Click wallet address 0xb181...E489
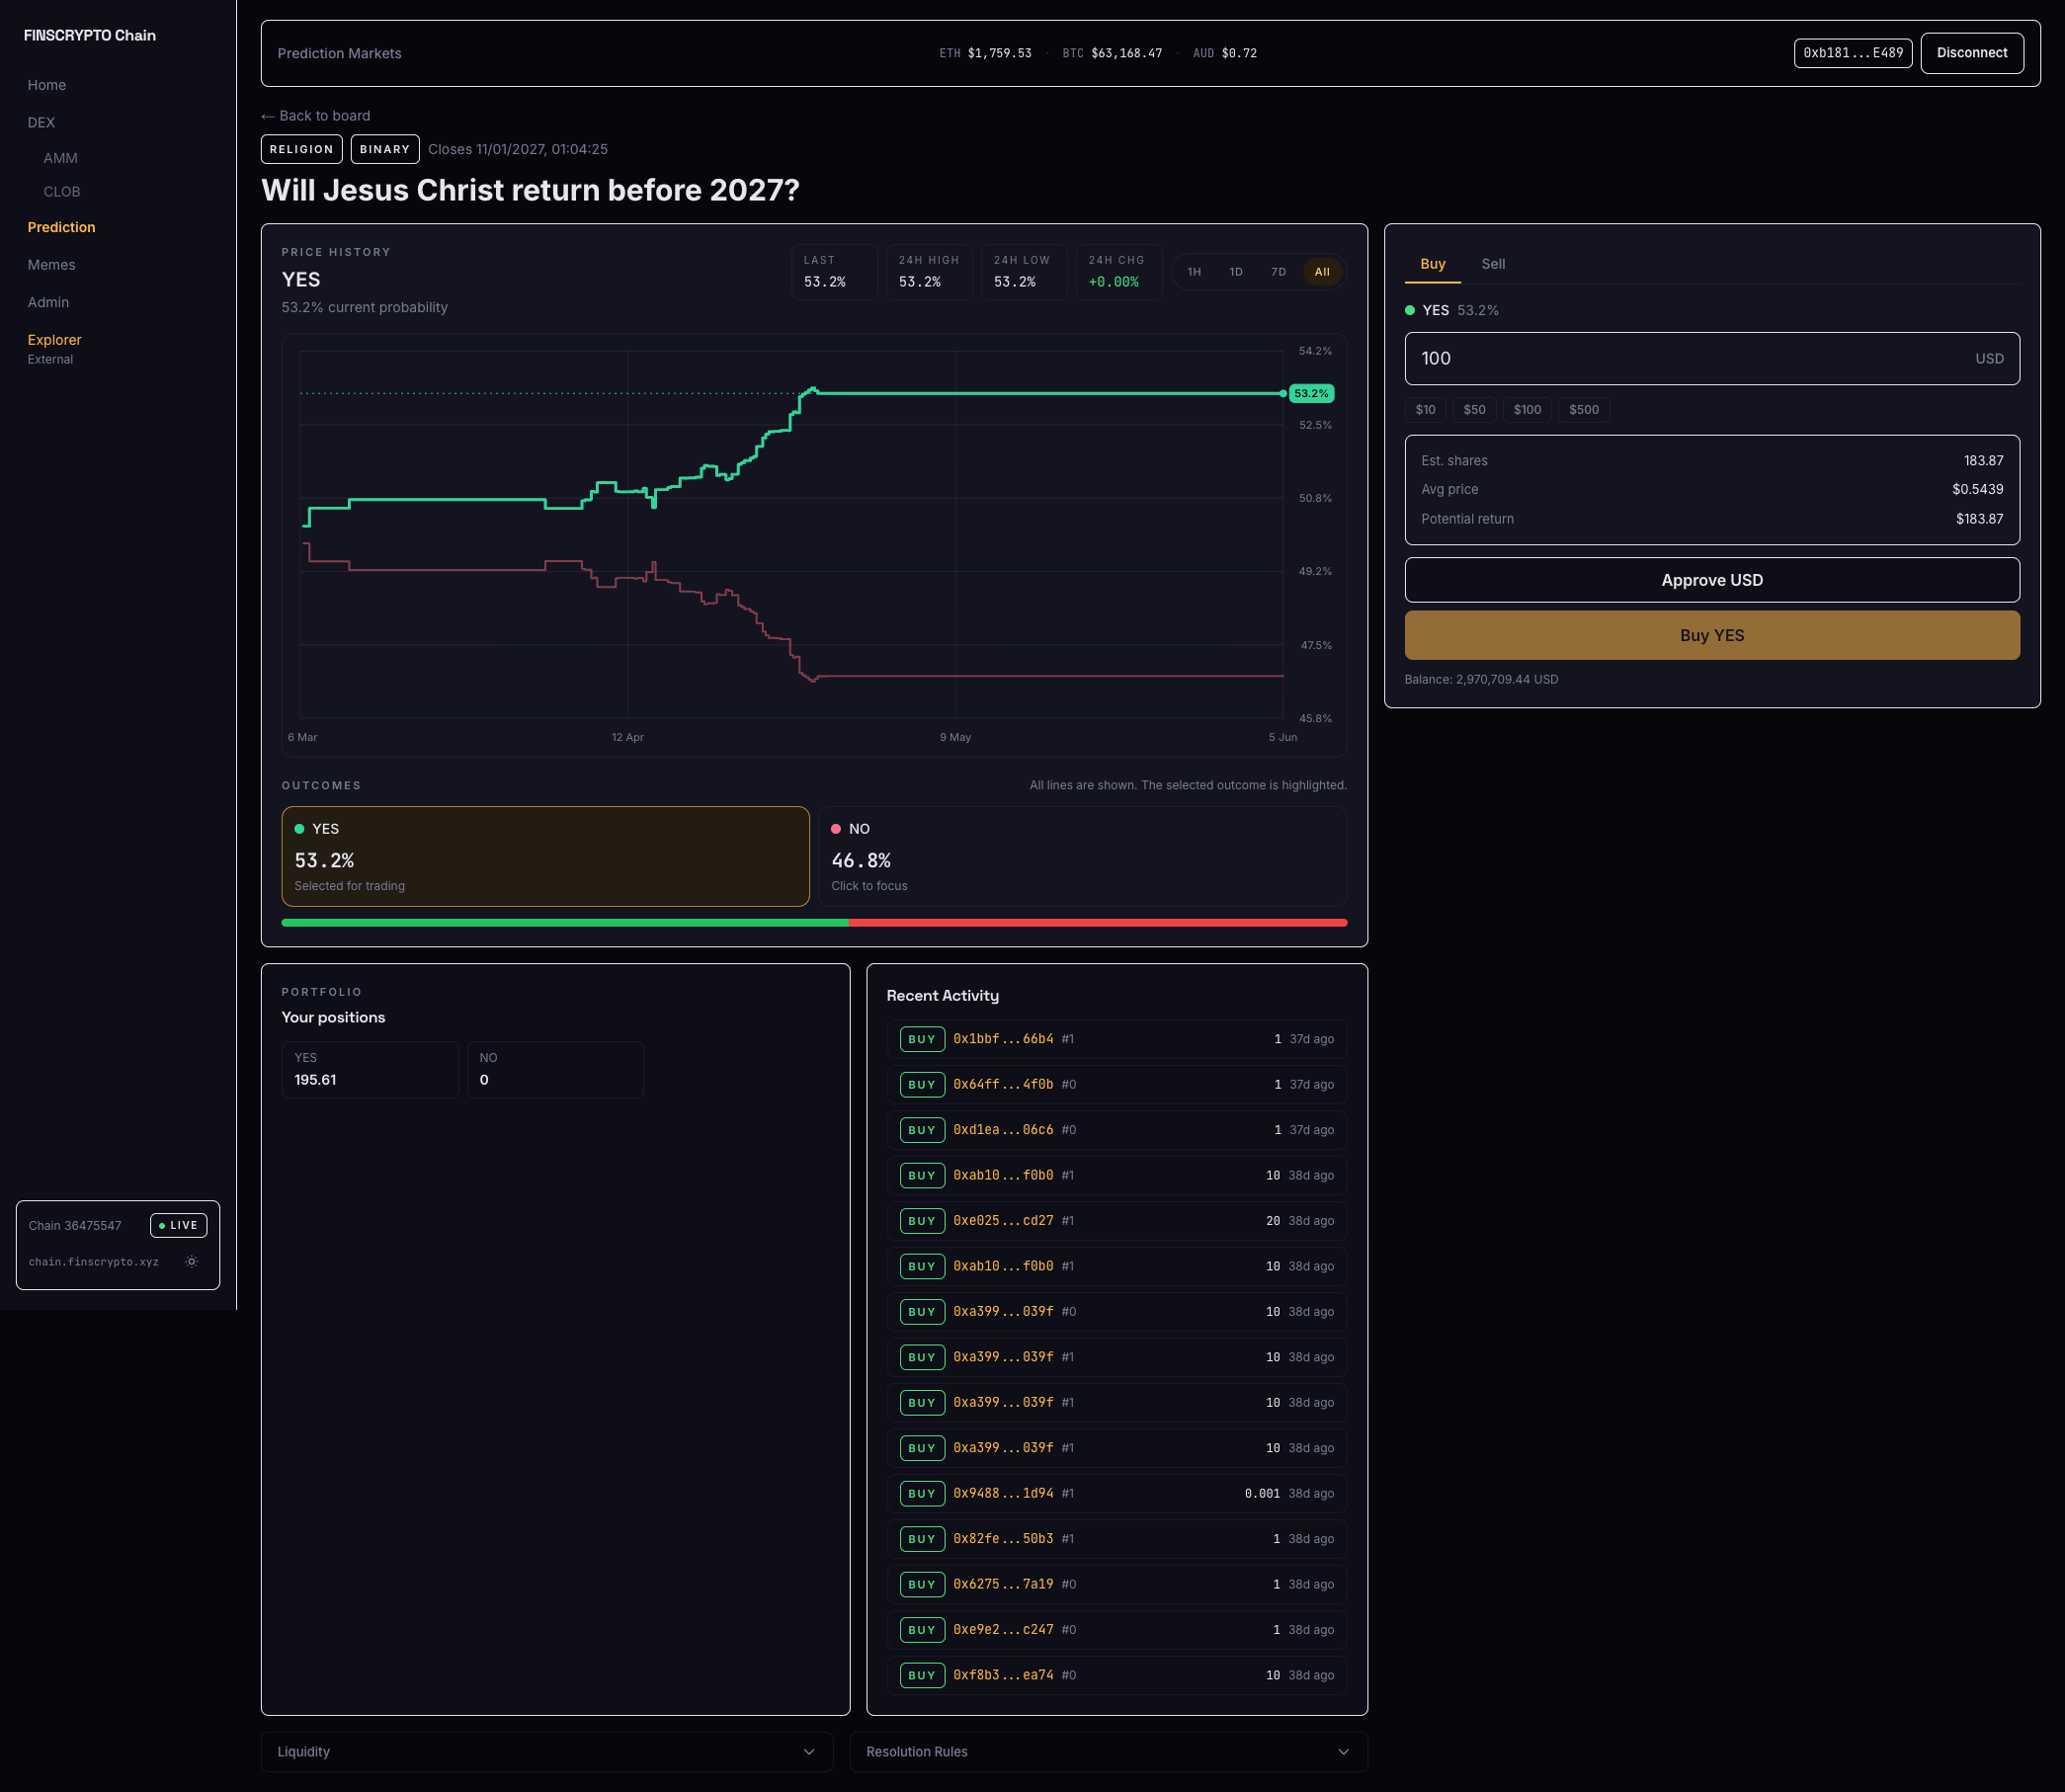Viewport: 2065px width, 1792px height. pyautogui.click(x=1853, y=53)
